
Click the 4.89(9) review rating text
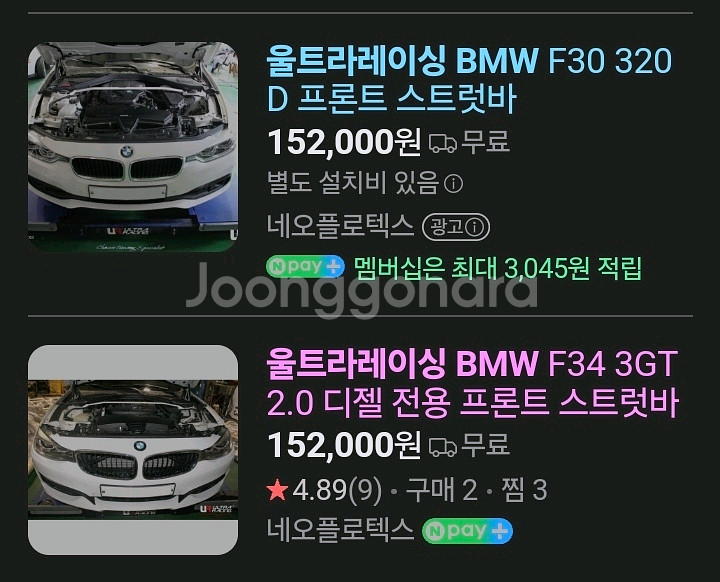(337, 490)
